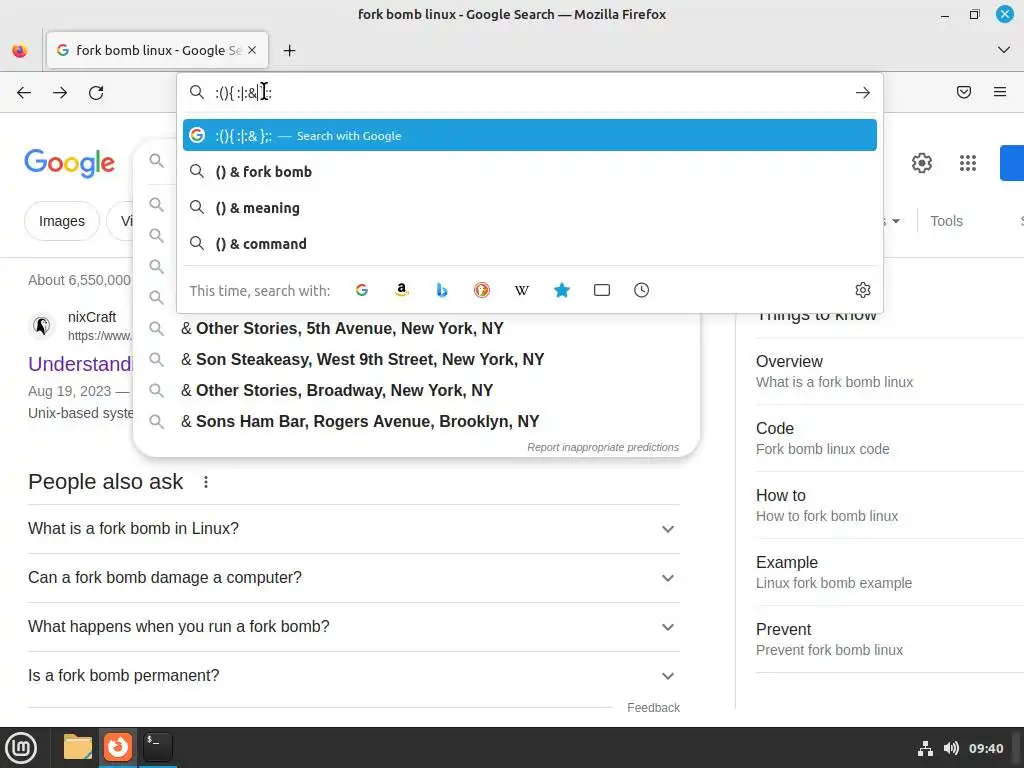
Task: Click the nixCraft site favicon
Action: pyautogui.click(x=42, y=325)
